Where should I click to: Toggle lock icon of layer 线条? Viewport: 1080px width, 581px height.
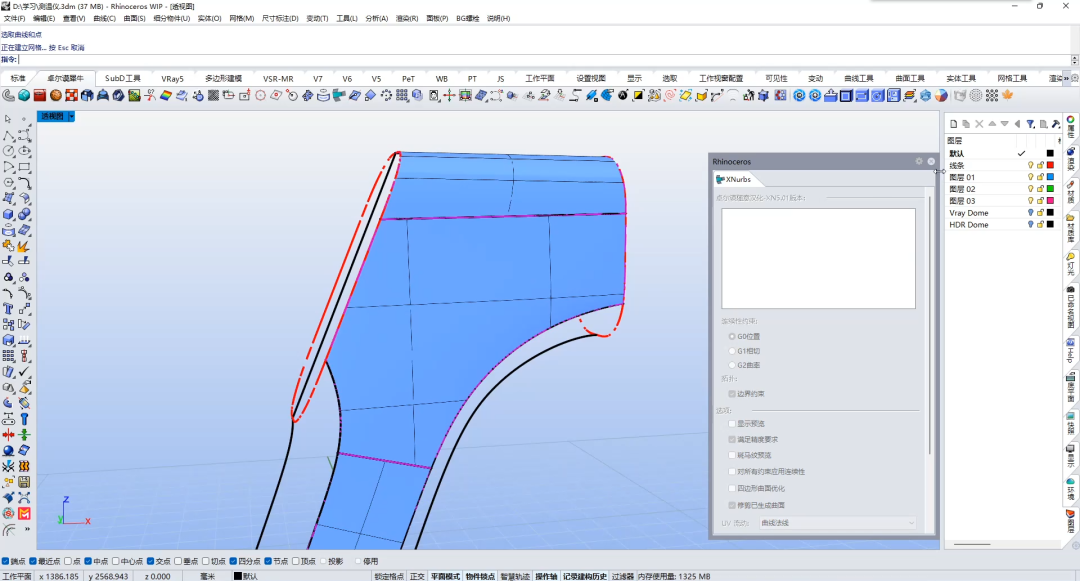[x=1040, y=165]
